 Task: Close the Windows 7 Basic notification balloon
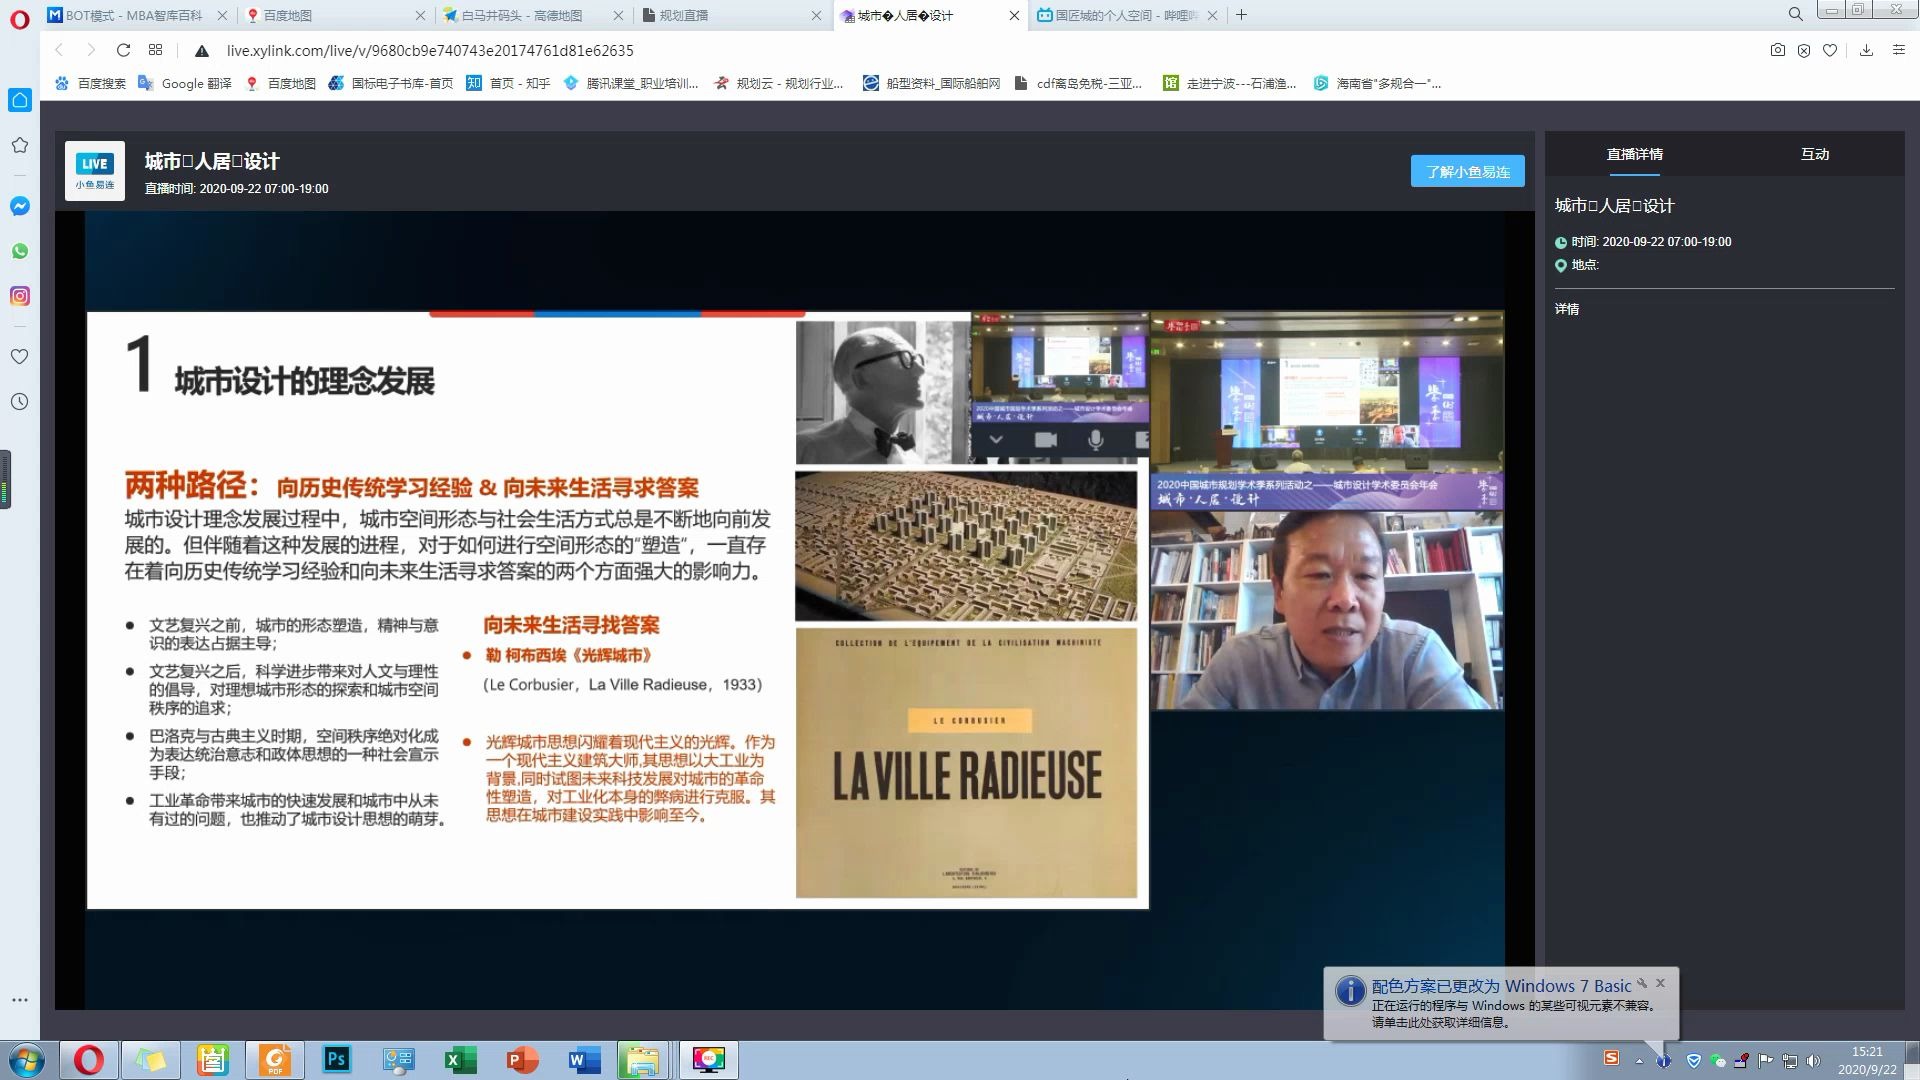click(x=1660, y=983)
